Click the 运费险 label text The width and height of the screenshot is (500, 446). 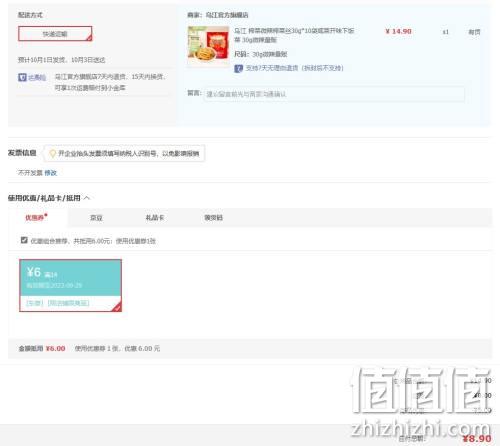pos(37,78)
